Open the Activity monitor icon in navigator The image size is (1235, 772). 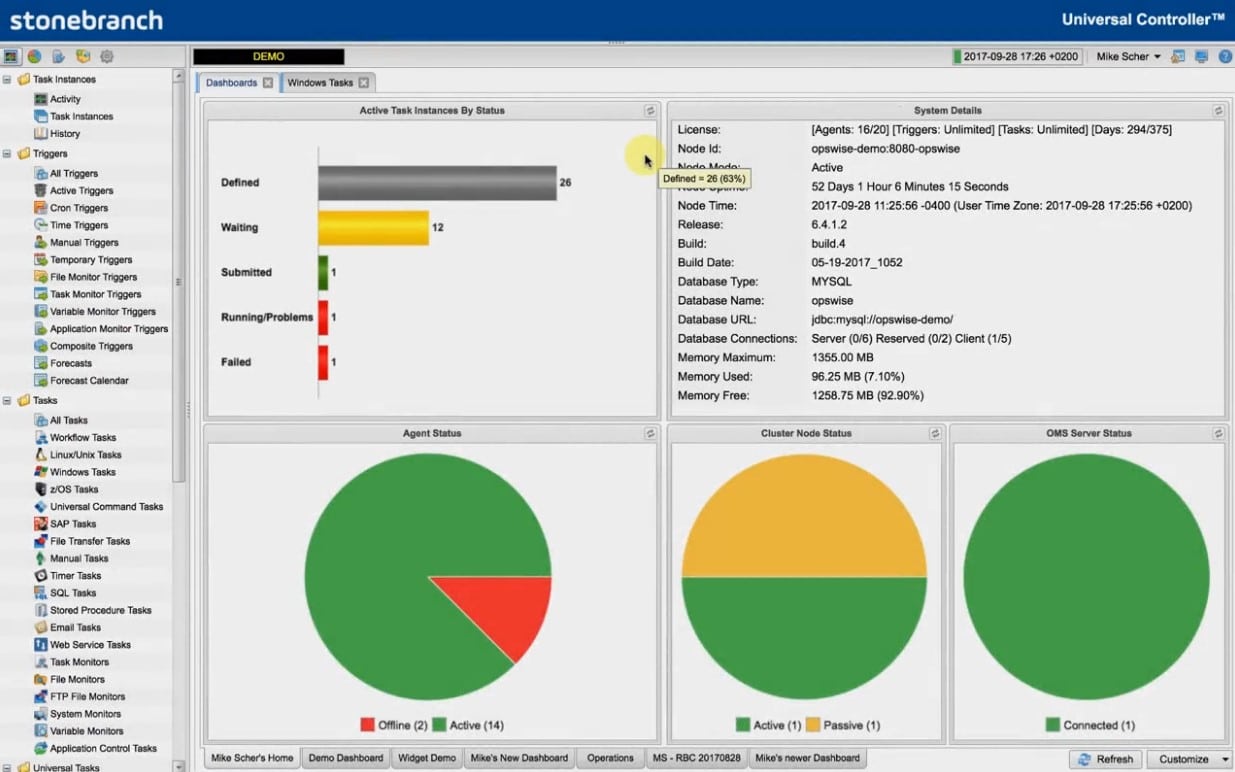coord(41,99)
